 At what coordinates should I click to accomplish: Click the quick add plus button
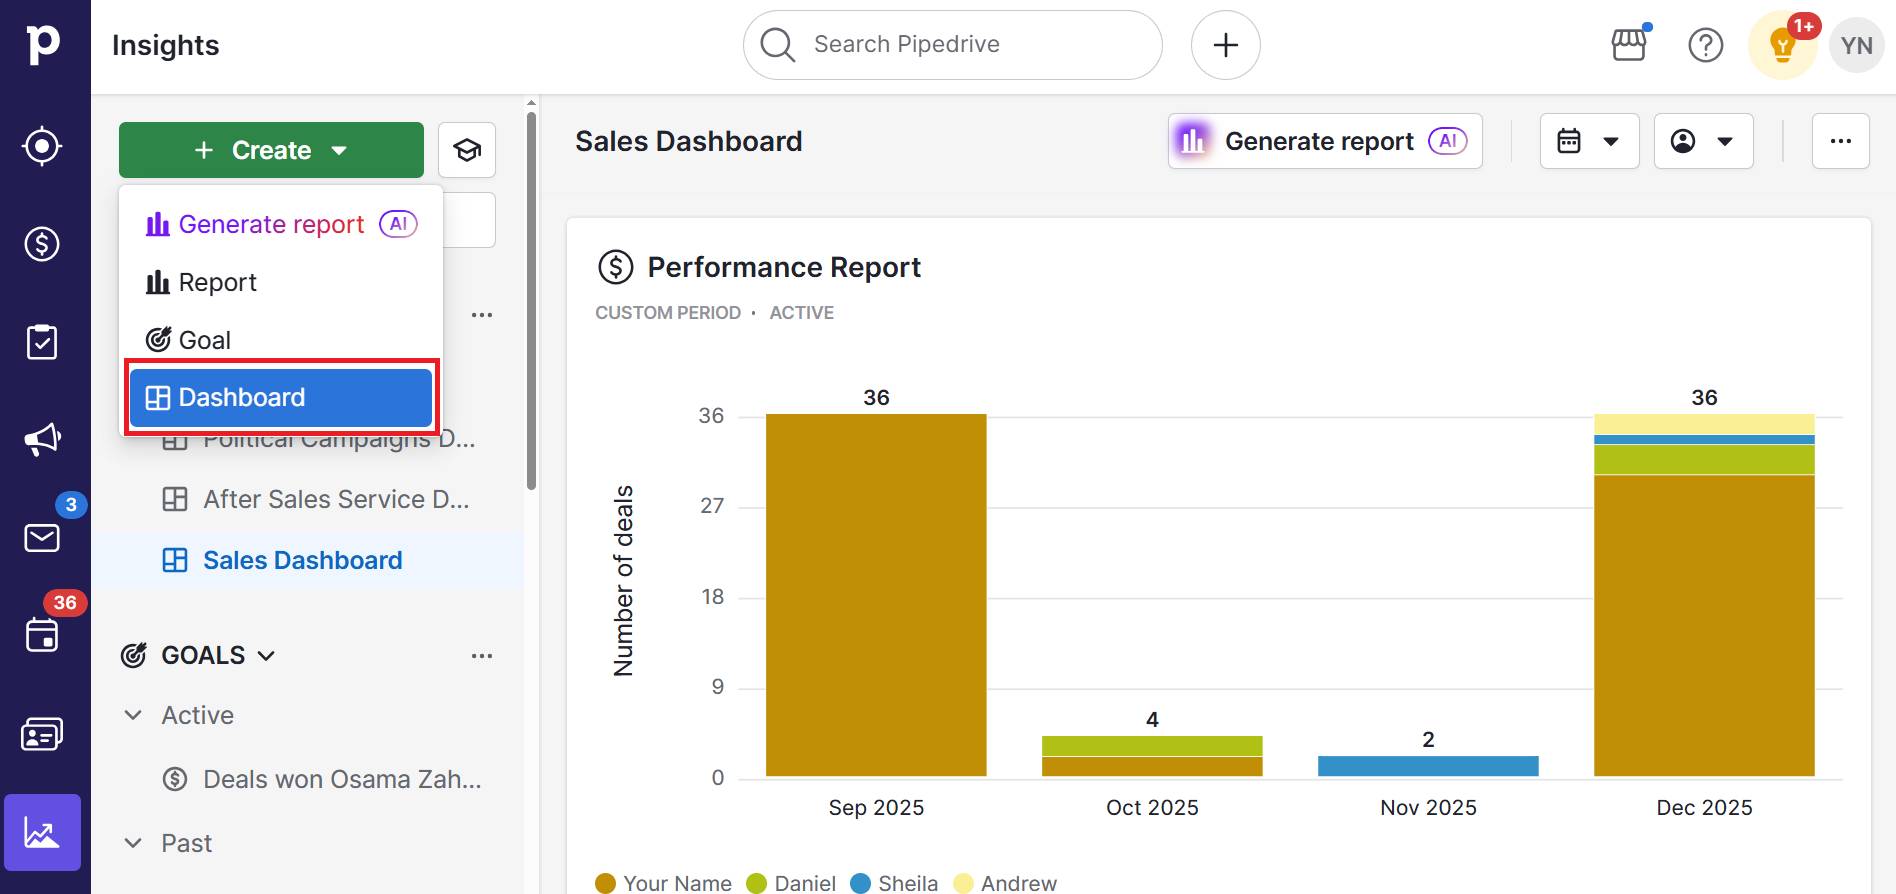pos(1226,45)
